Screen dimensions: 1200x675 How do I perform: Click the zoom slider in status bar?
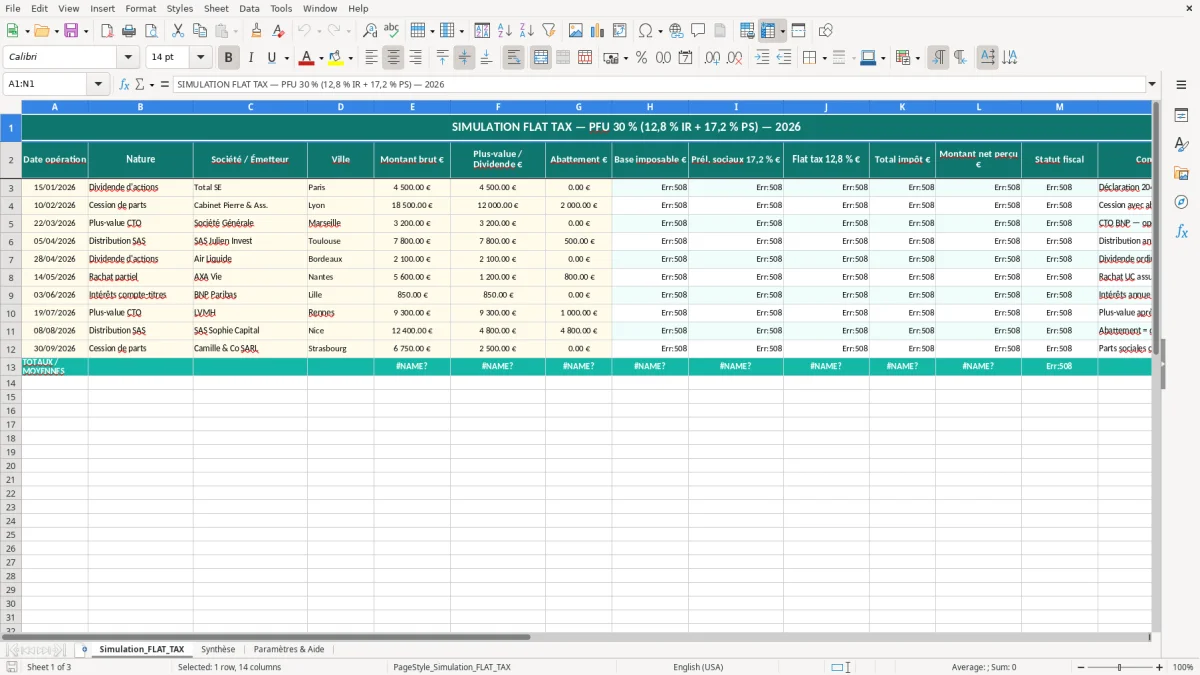tap(1119, 667)
